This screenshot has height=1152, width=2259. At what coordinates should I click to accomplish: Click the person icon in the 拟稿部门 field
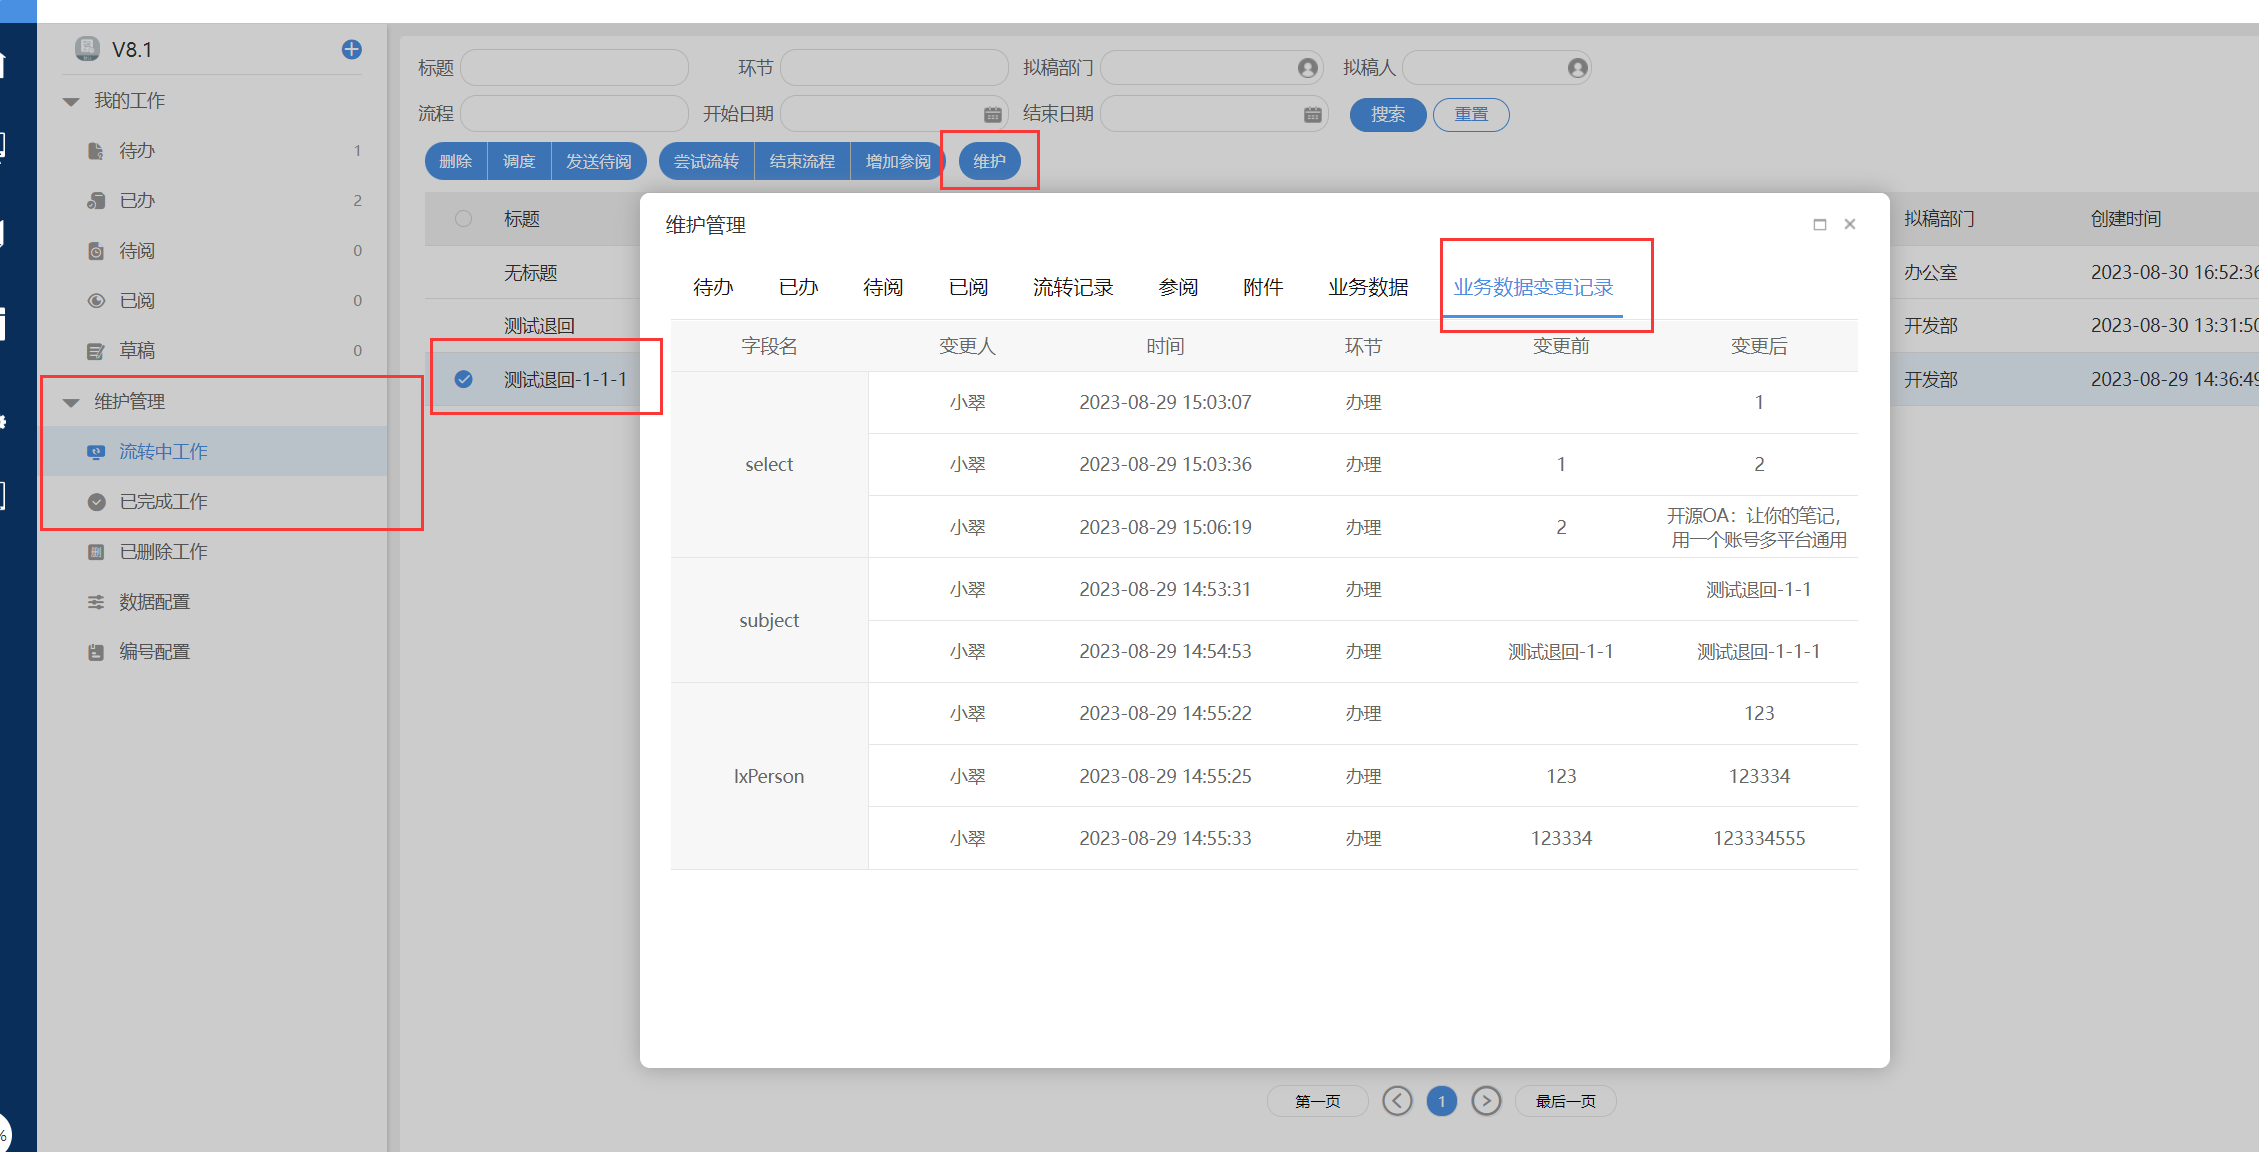point(1307,68)
